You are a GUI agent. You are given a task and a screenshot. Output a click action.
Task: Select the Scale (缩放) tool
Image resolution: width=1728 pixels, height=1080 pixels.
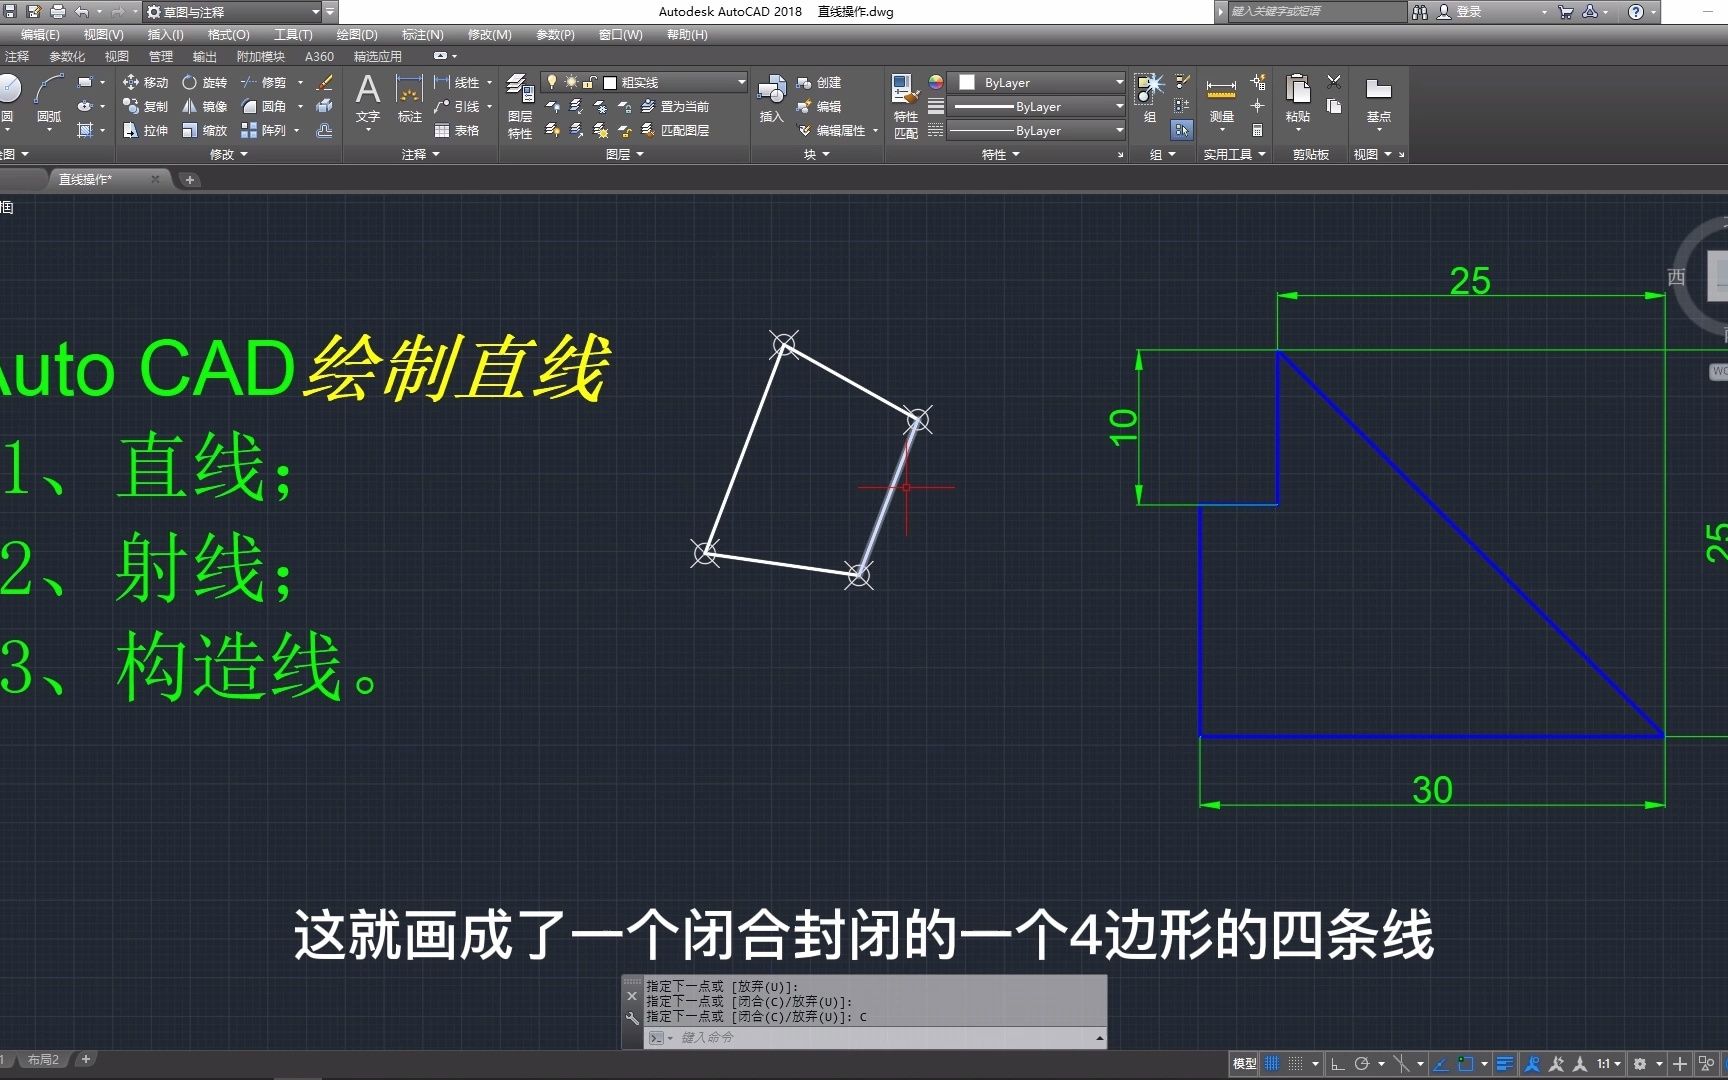[x=204, y=130]
